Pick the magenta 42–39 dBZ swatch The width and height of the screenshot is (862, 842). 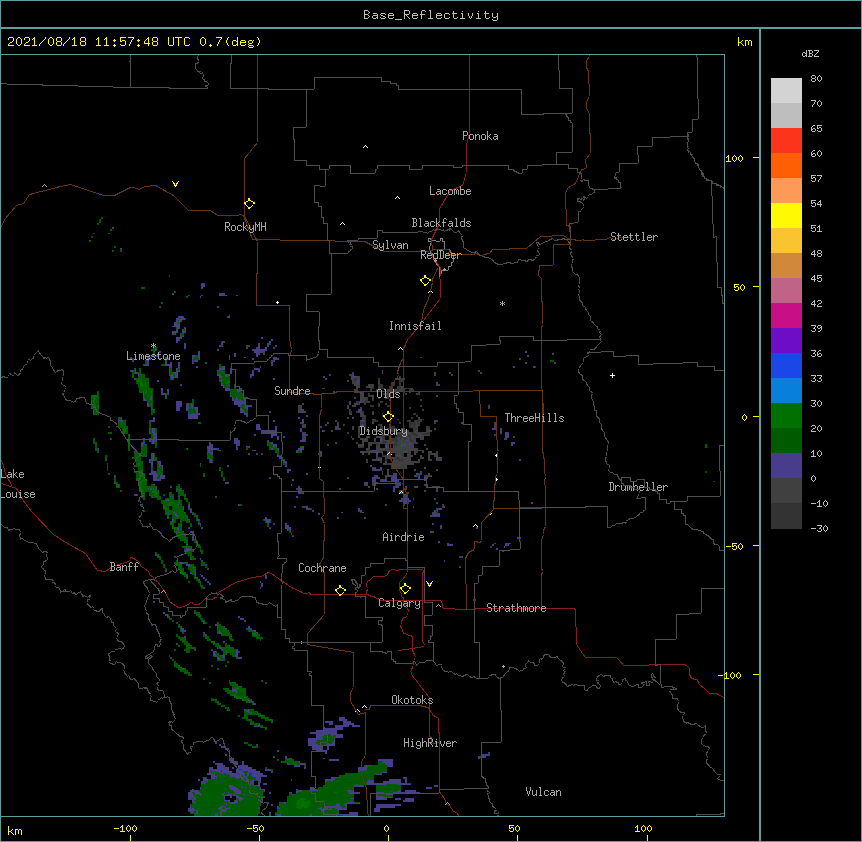[786, 315]
